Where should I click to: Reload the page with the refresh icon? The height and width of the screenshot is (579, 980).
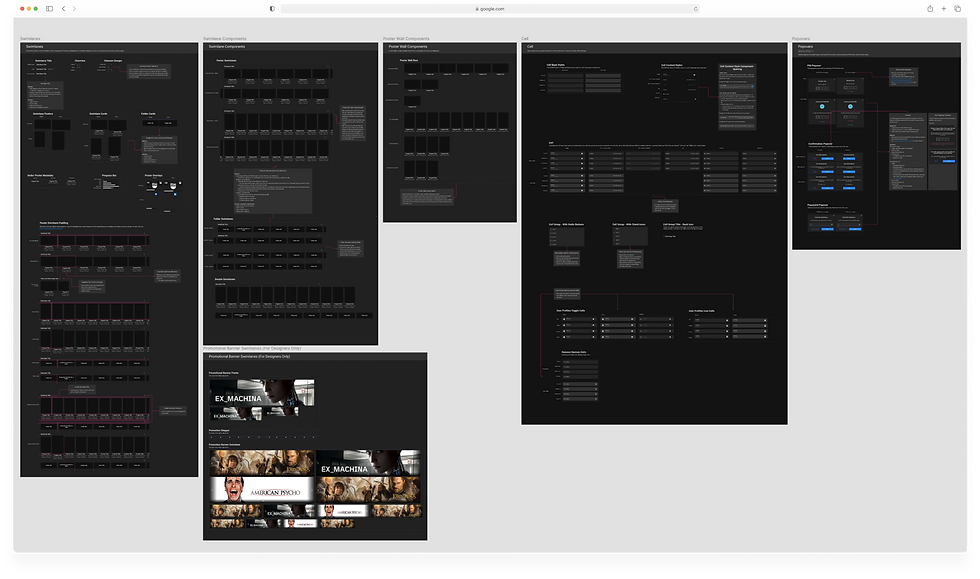(x=695, y=9)
